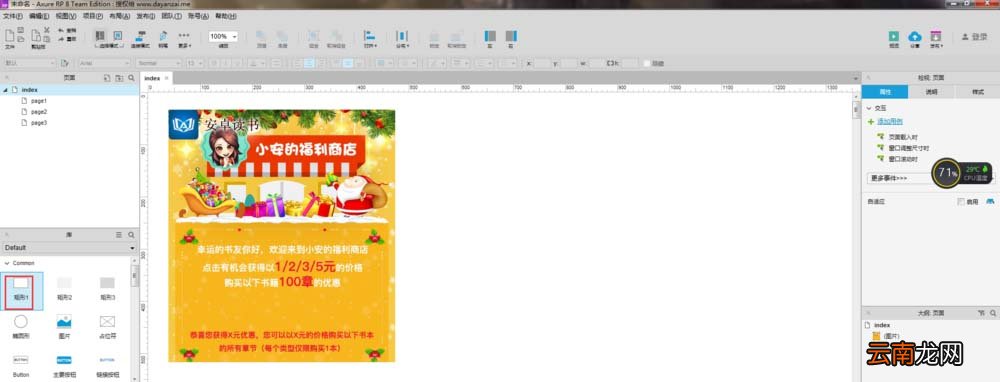Open the distribute dropdown icon
1000x382 pixels.
402,36
